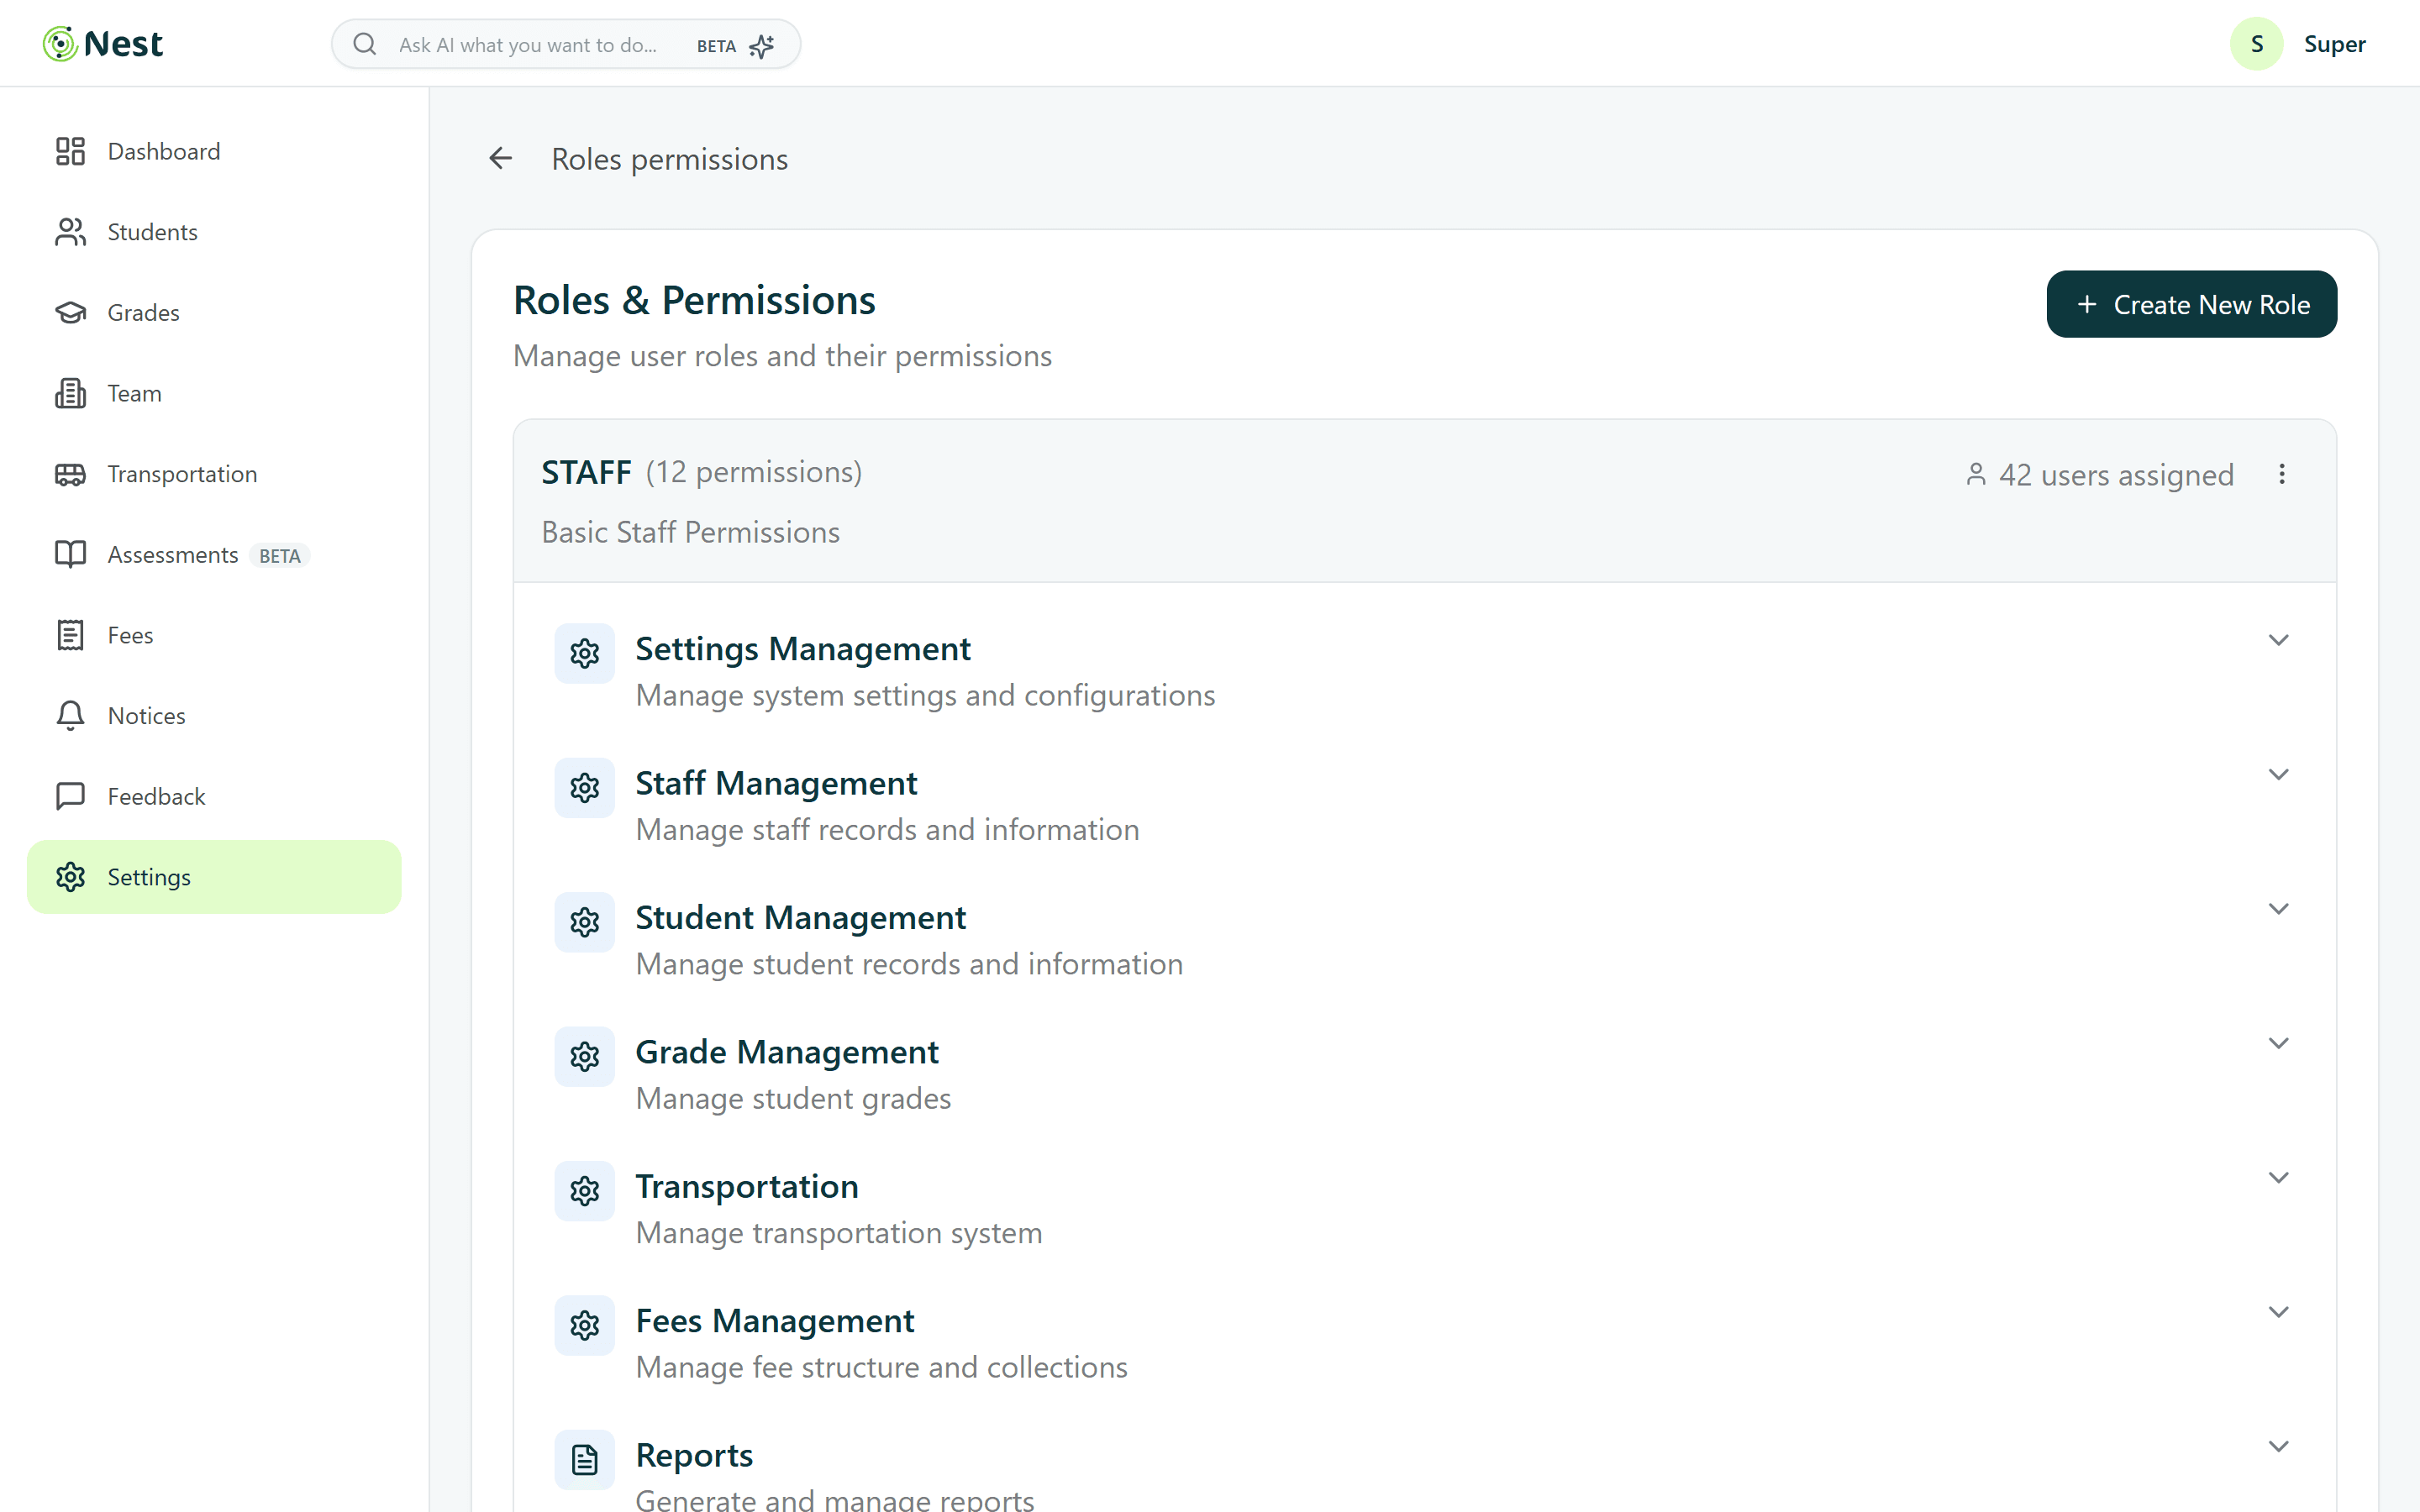
Task: Click the Fees receipt icon
Action: 70,635
